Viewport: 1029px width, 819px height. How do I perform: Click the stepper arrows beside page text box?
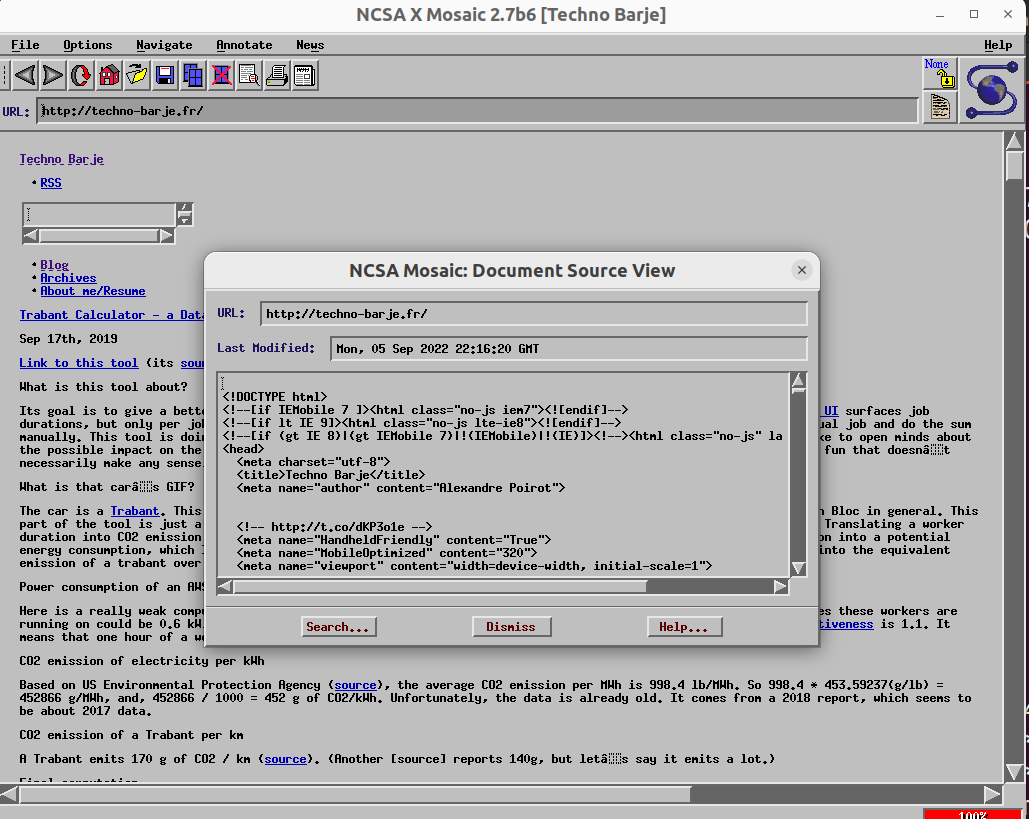click(x=185, y=215)
